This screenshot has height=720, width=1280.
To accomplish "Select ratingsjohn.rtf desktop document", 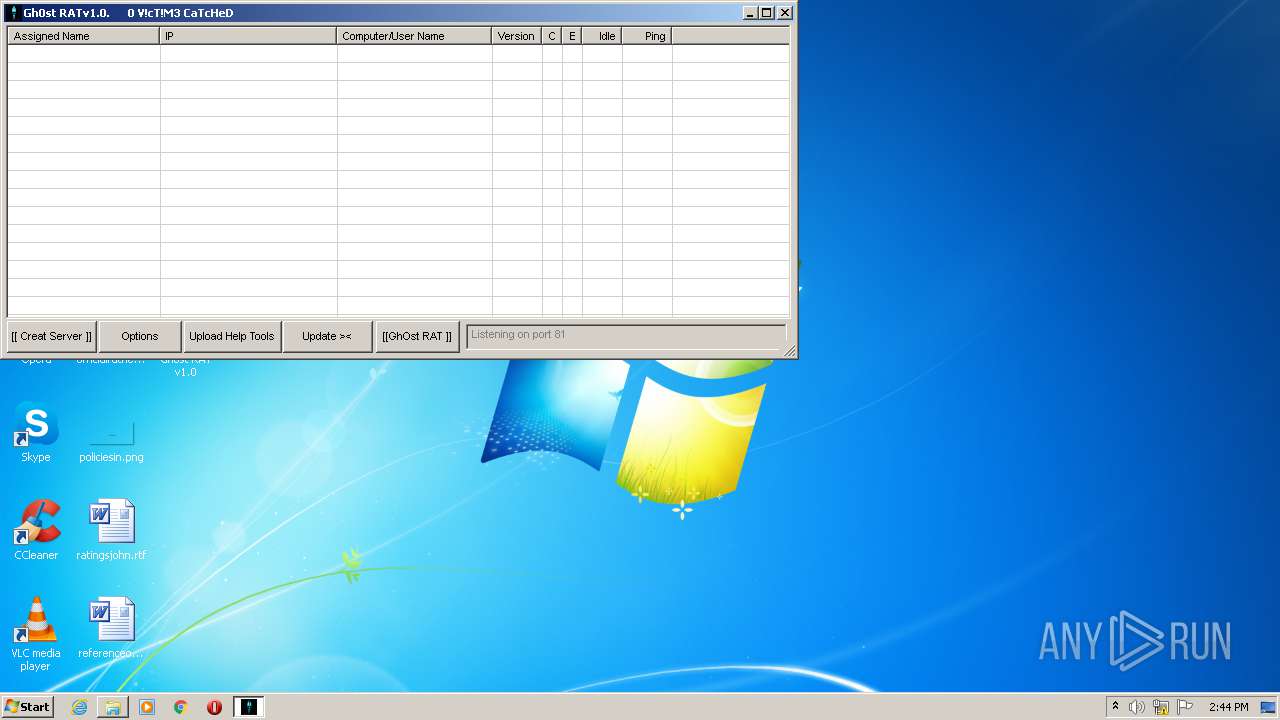I will click(x=111, y=530).
